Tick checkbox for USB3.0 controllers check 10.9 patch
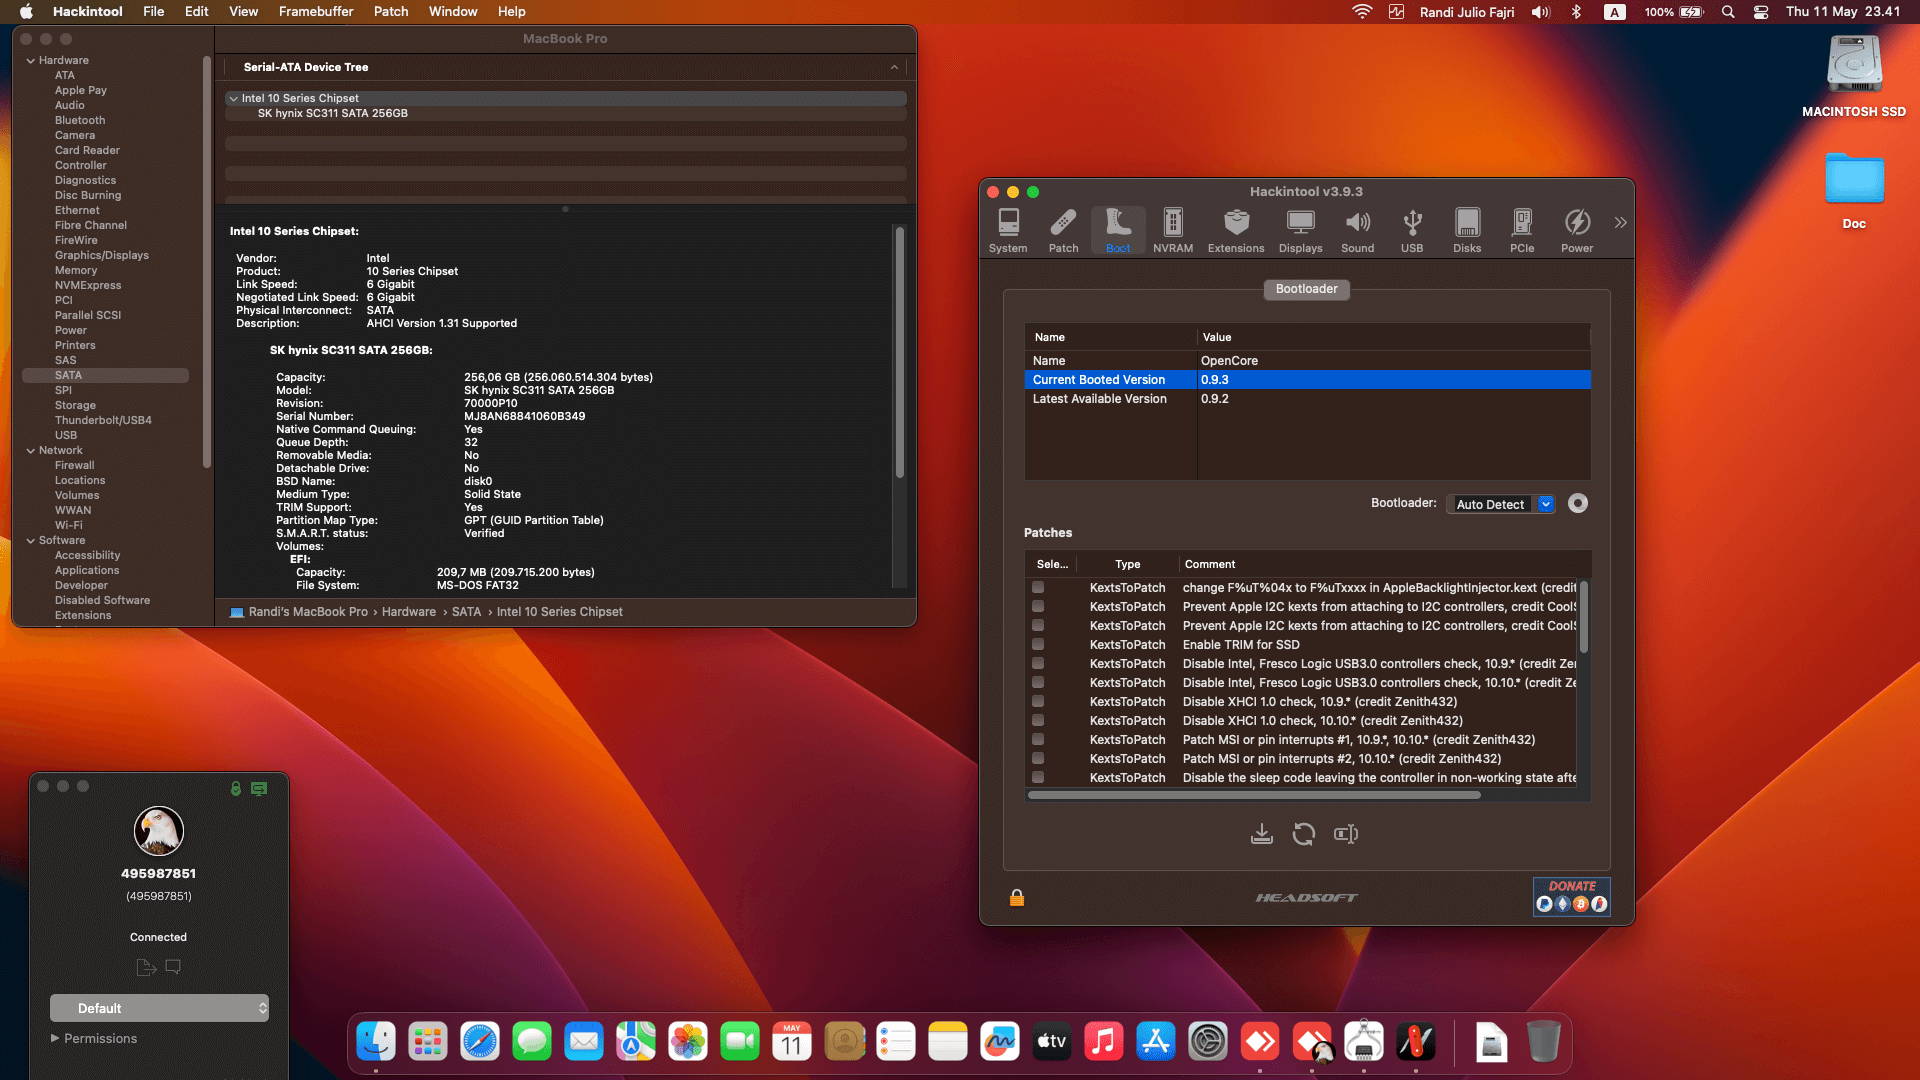This screenshot has width=1920, height=1080. [1038, 663]
